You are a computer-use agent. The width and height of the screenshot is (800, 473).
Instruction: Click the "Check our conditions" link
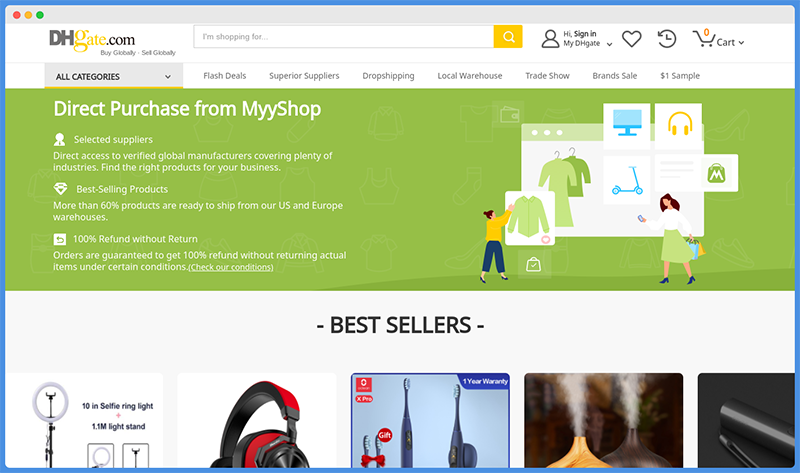[231, 267]
